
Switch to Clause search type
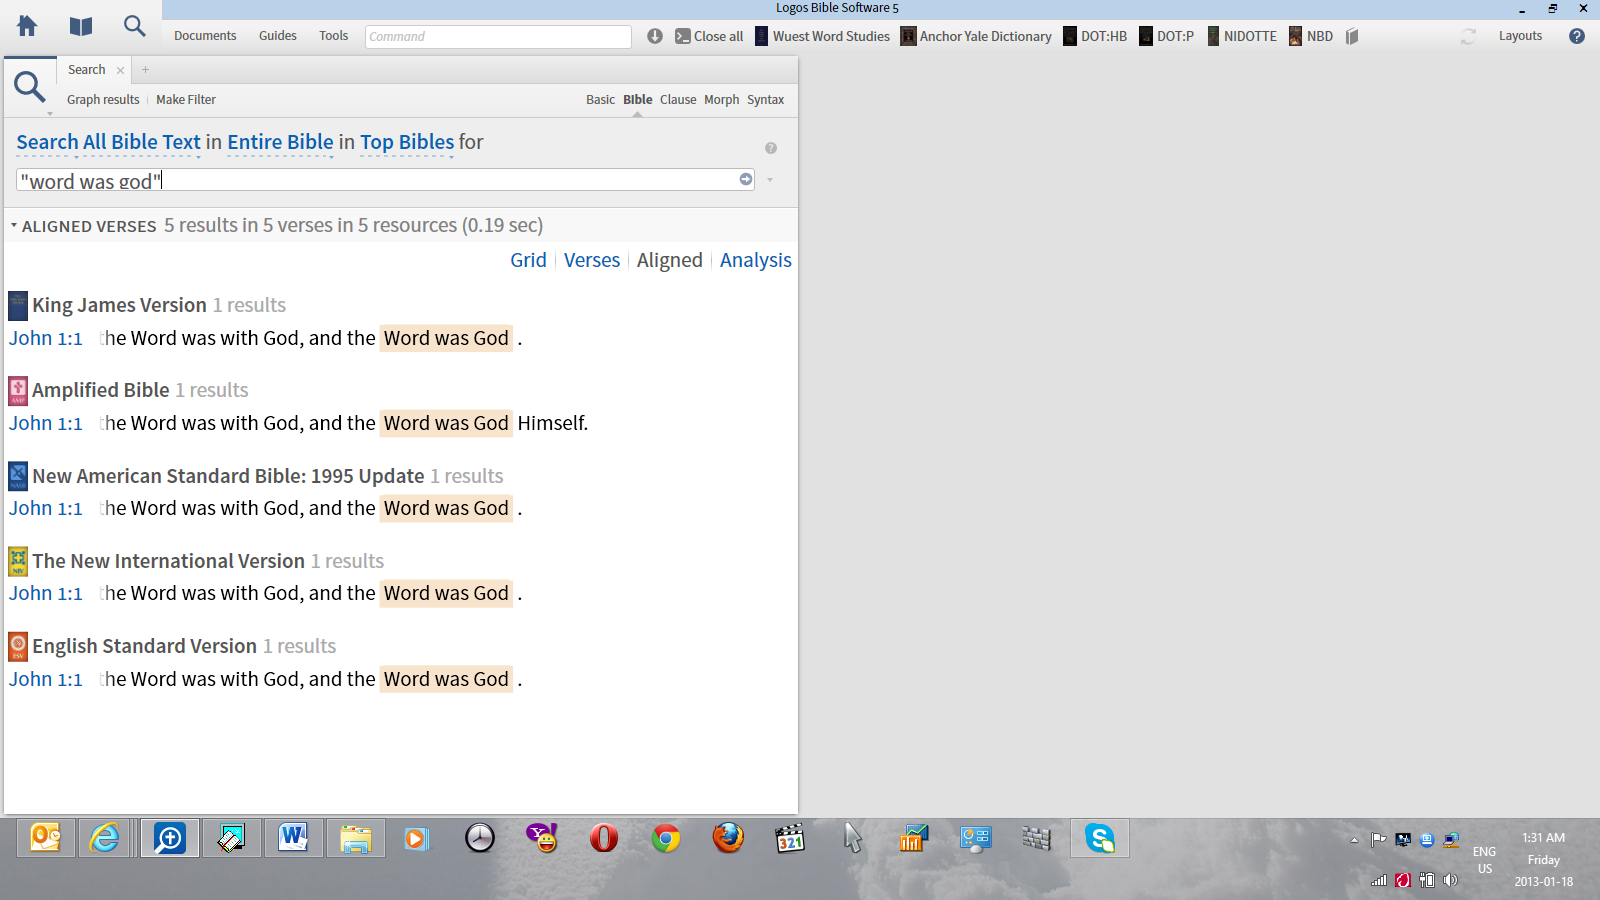tap(678, 100)
